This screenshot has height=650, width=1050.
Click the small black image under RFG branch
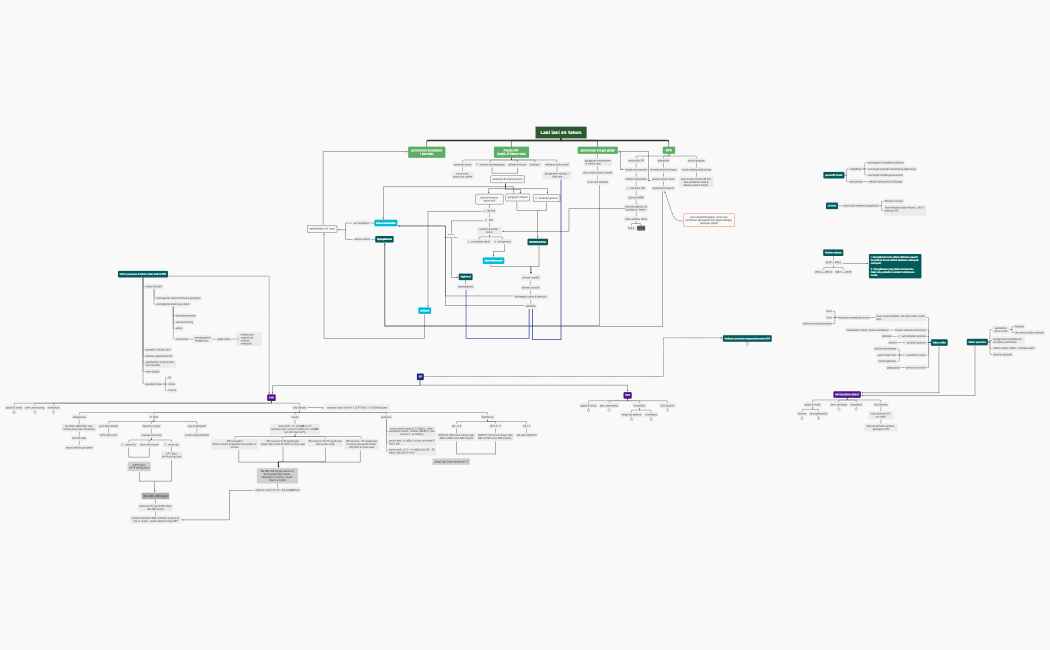pos(641,228)
